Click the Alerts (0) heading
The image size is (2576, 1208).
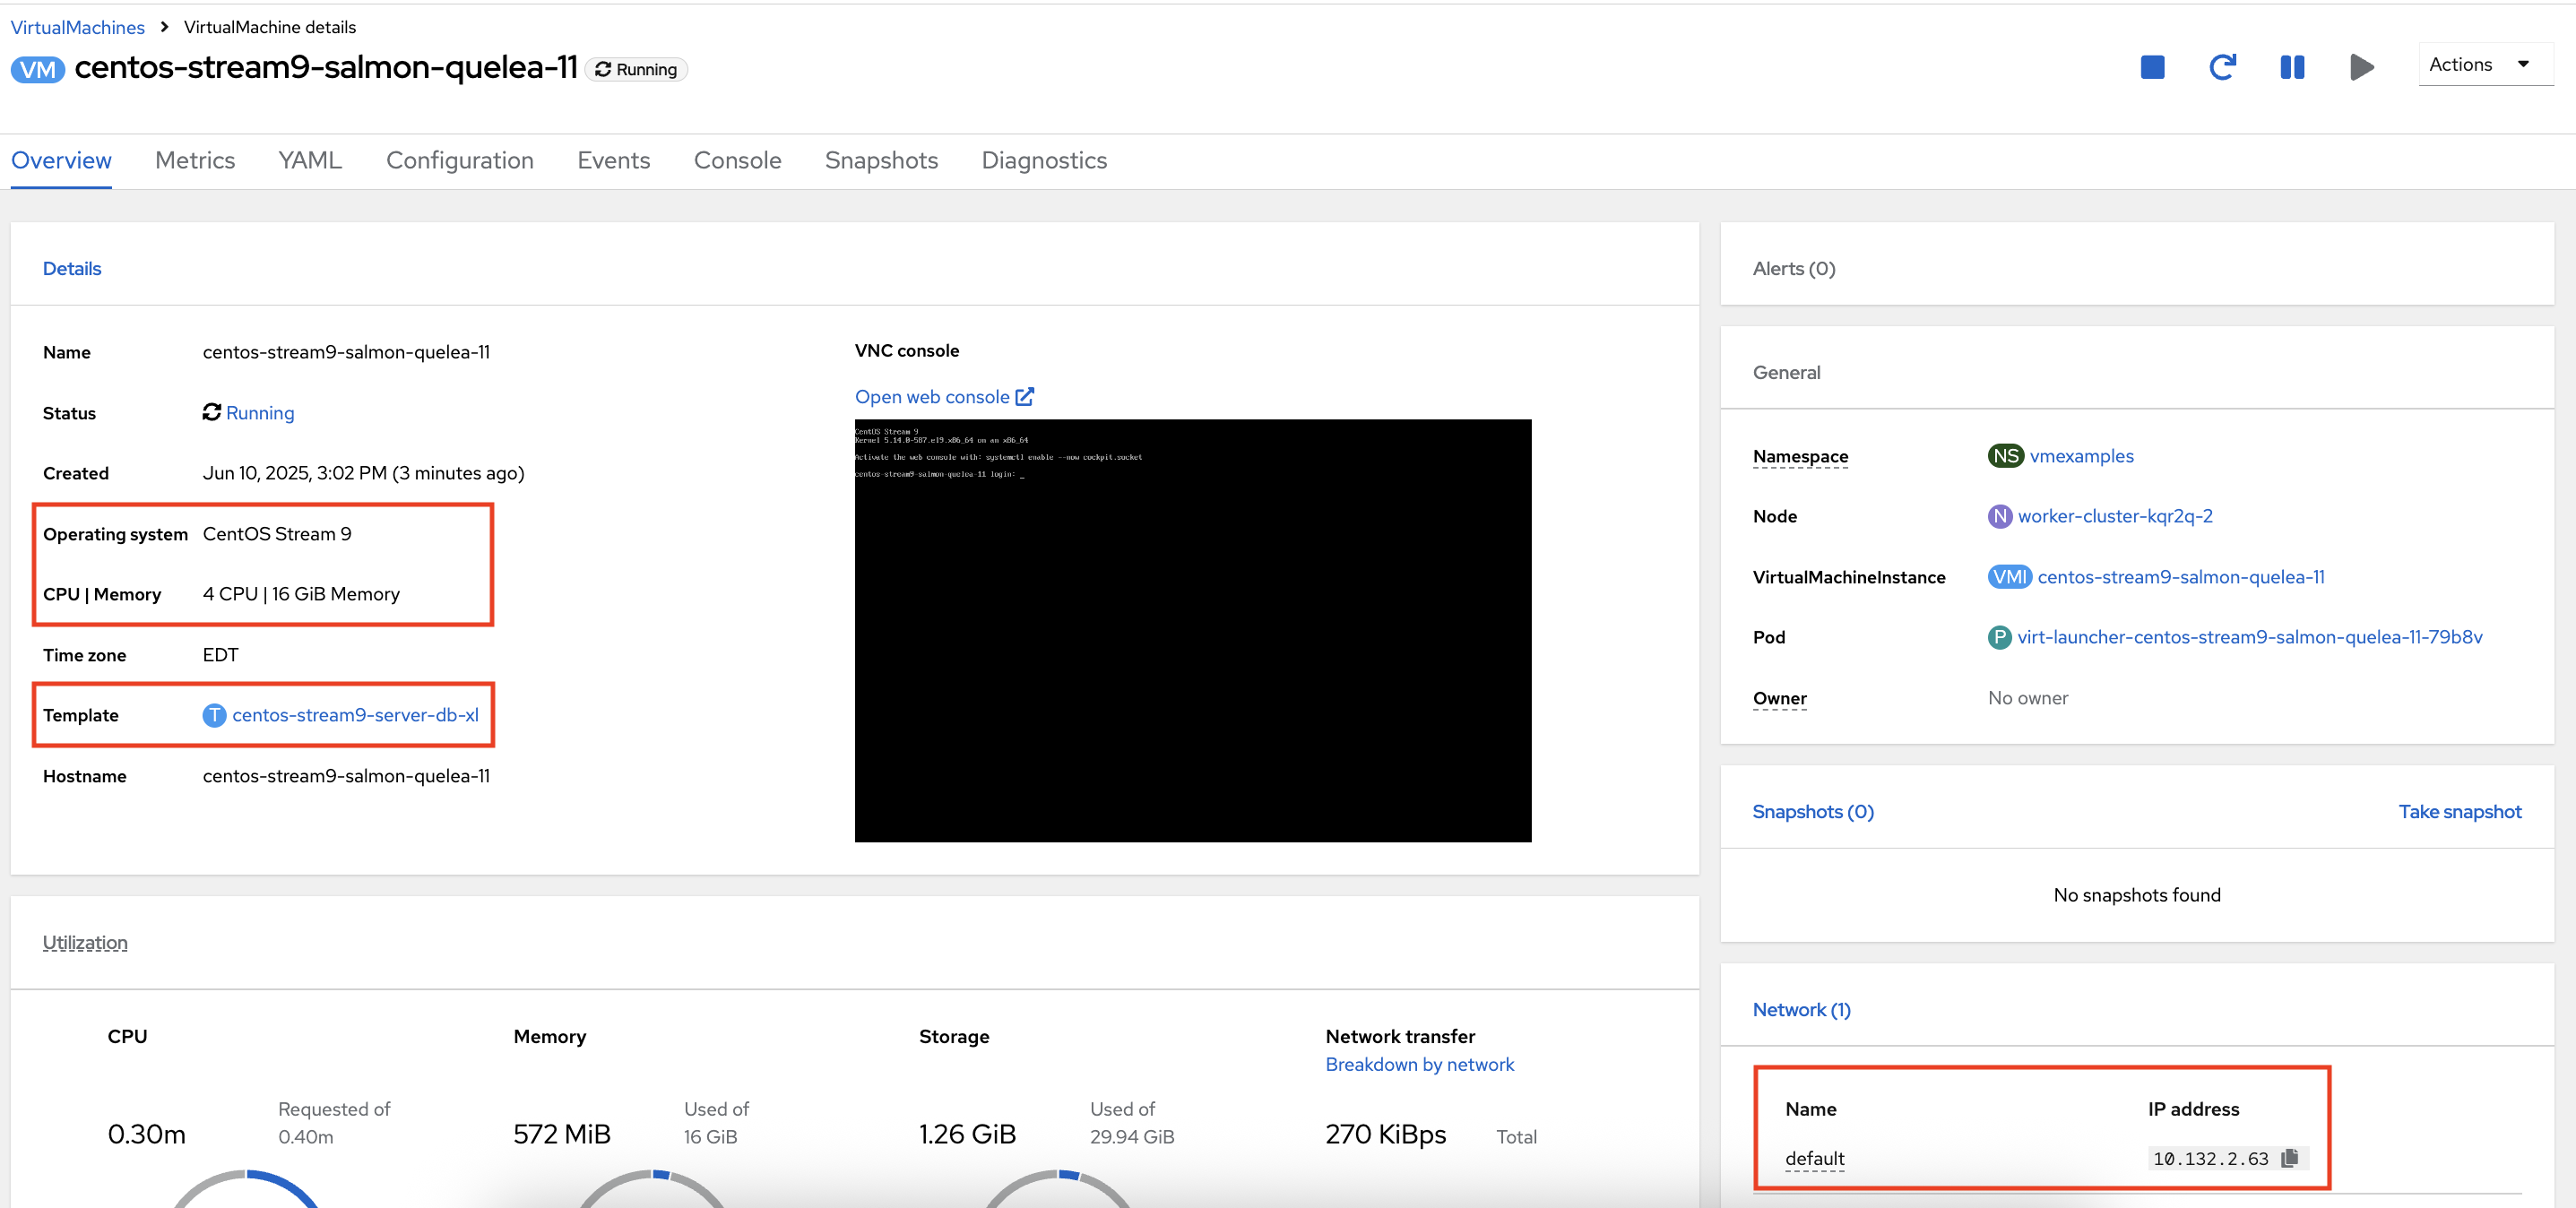point(1794,268)
